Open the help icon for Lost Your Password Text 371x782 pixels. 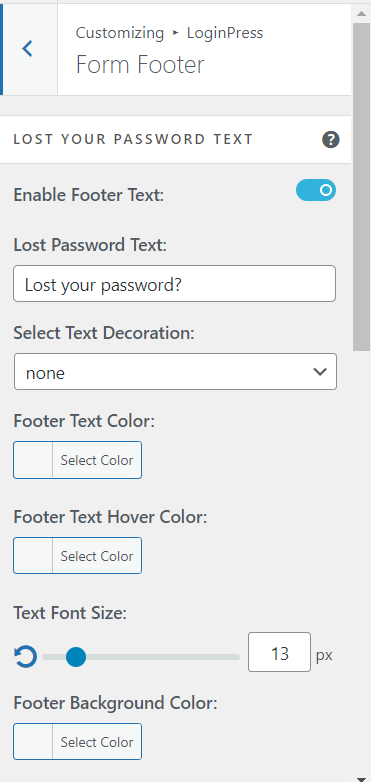[x=331, y=140]
